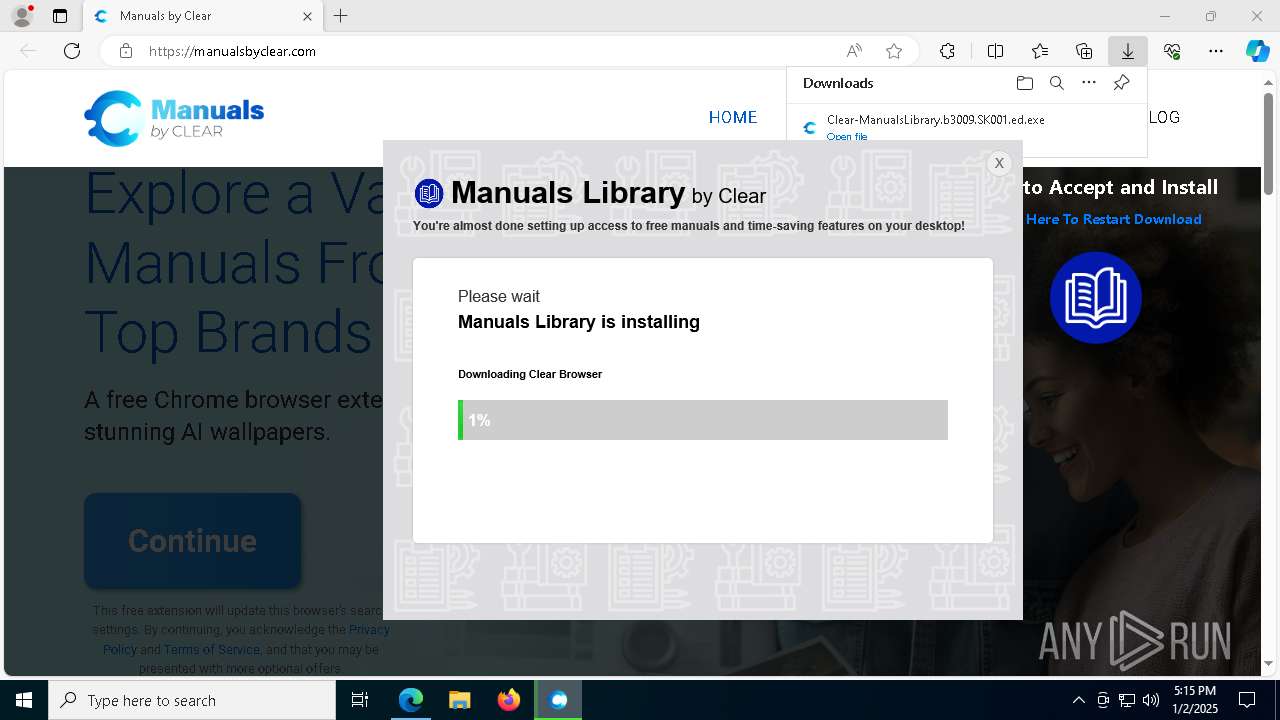This screenshot has height=720, width=1280.
Task: Open Microsoft Edge from taskbar
Action: (411, 700)
